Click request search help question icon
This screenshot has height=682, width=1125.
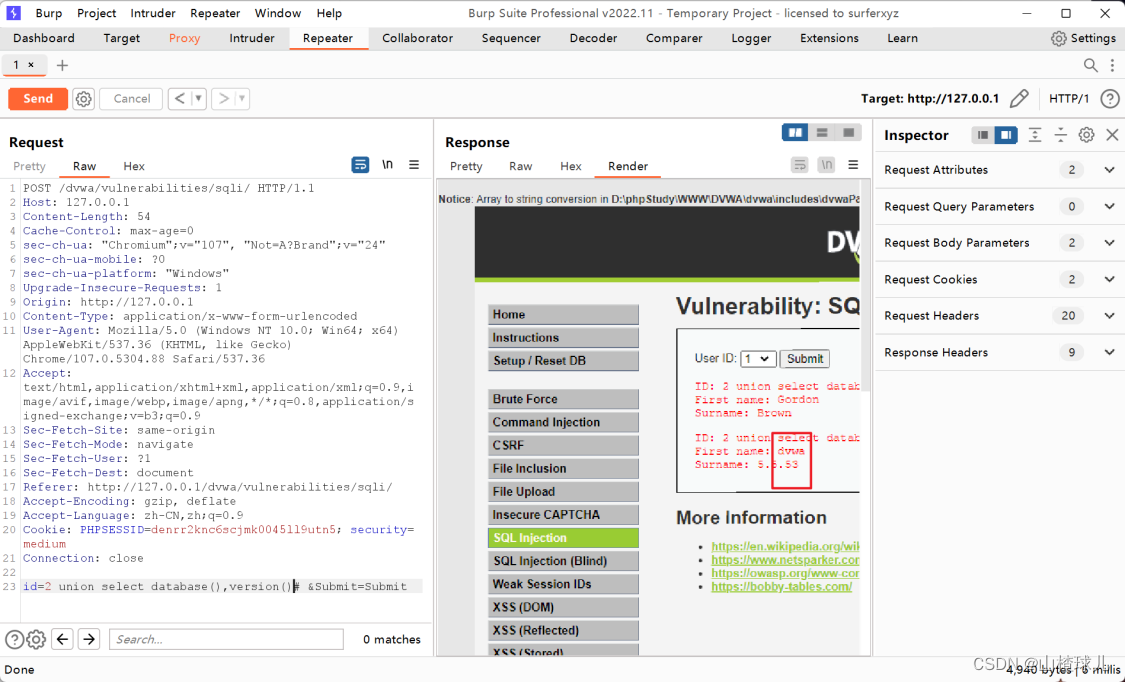tap(14, 639)
